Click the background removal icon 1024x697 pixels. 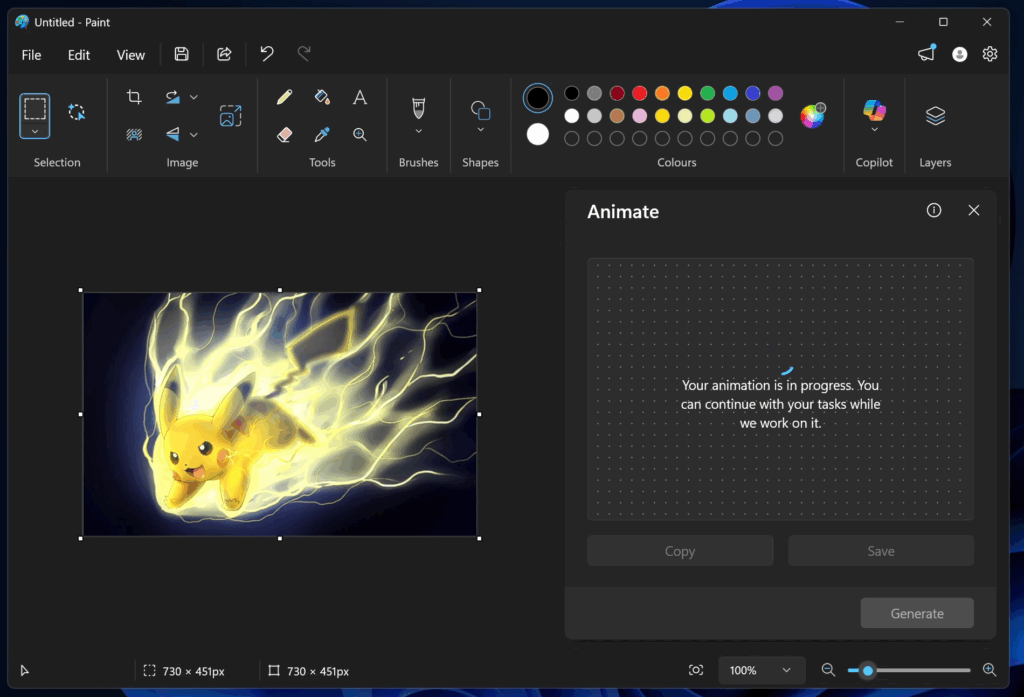point(134,134)
